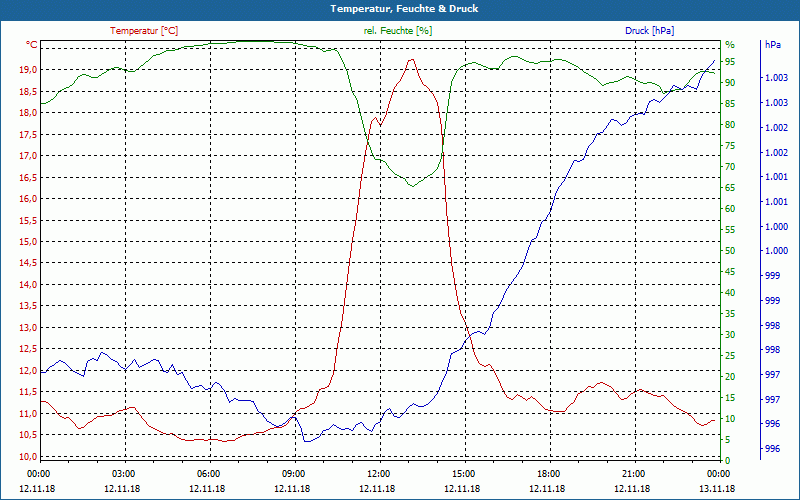The image size is (800, 500).
Task: Click temperature axis value '11,5'
Action: (28, 392)
